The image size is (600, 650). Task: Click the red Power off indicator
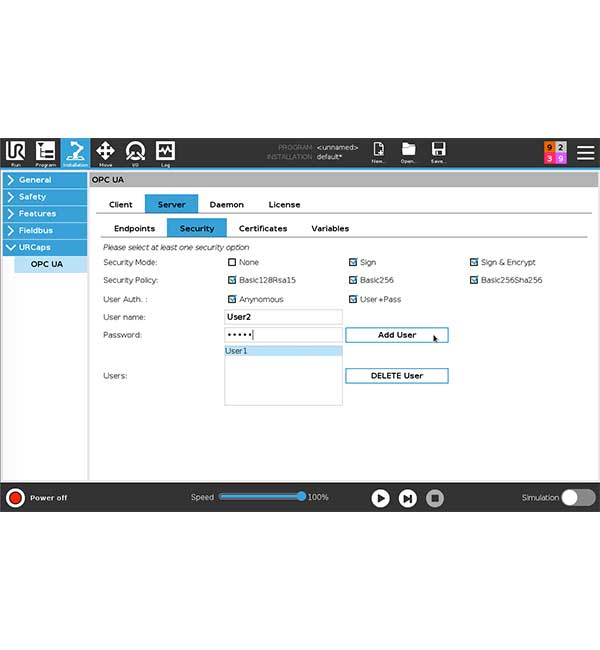15,497
